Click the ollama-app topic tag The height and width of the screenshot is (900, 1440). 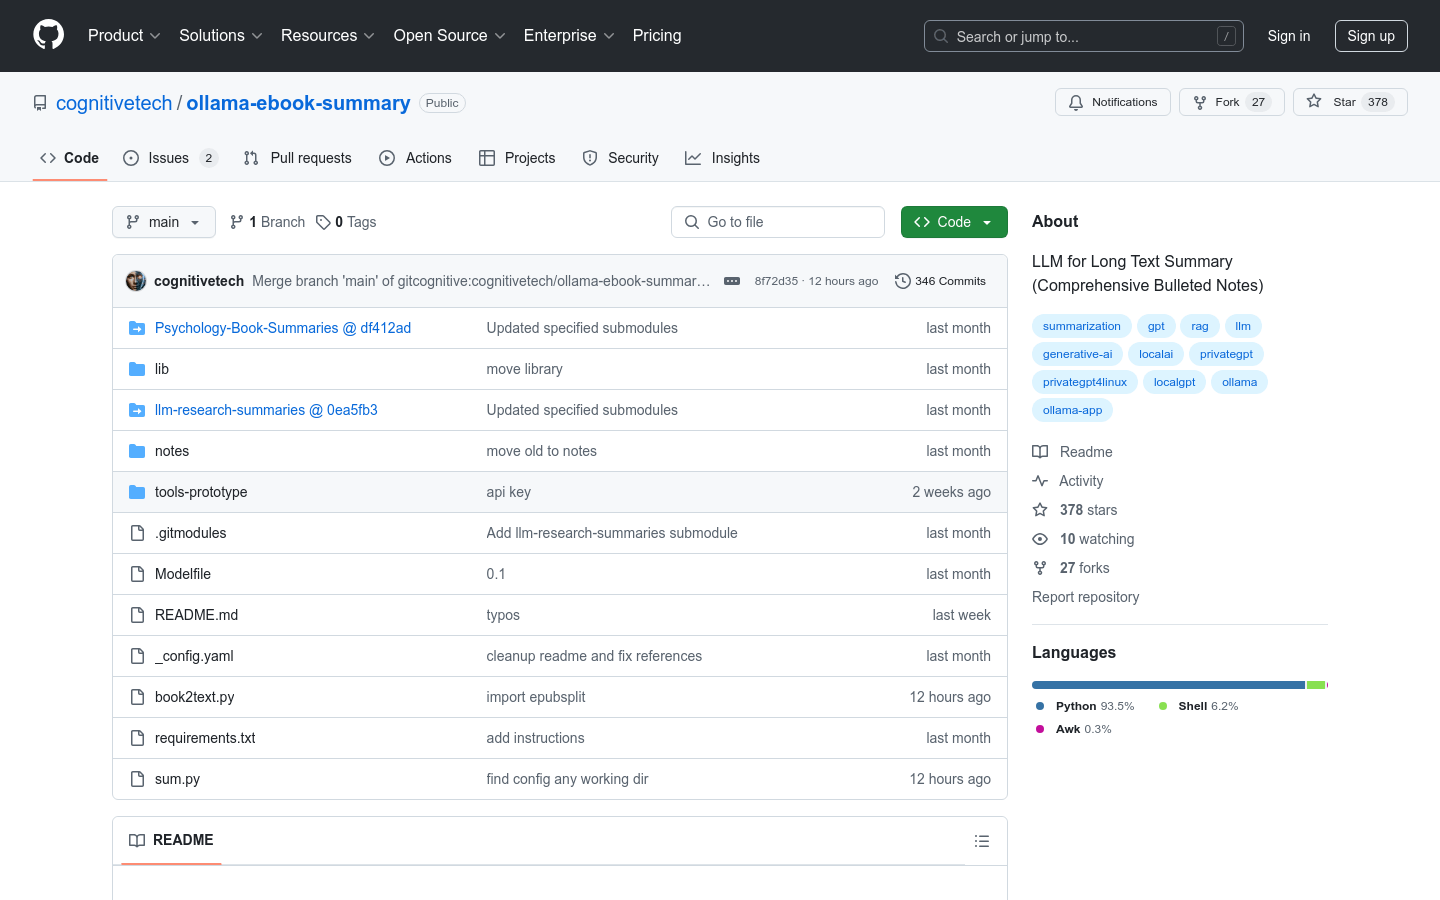(1072, 410)
